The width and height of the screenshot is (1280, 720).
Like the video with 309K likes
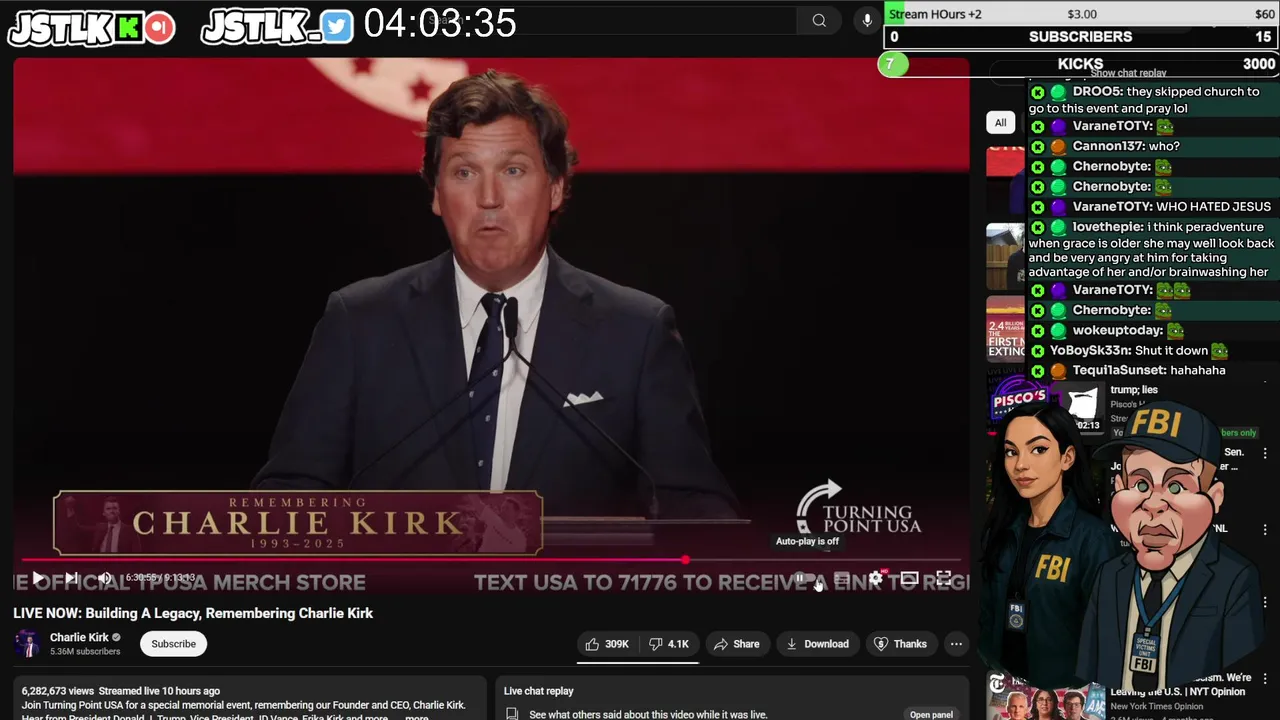click(x=607, y=644)
